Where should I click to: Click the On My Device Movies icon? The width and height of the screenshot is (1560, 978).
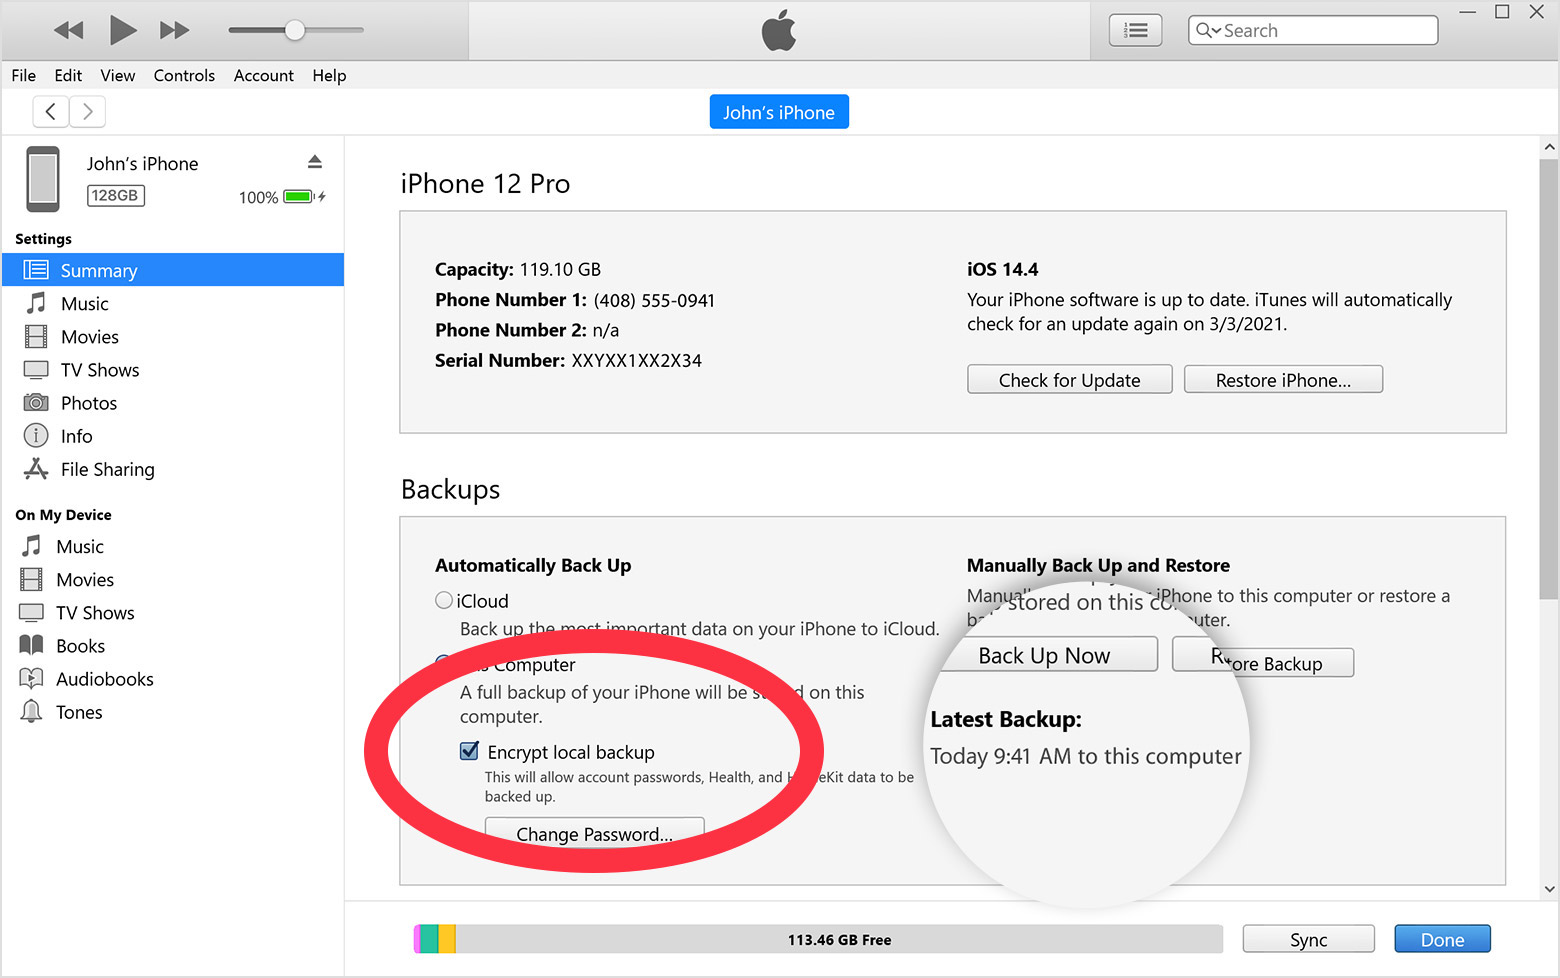(x=32, y=579)
